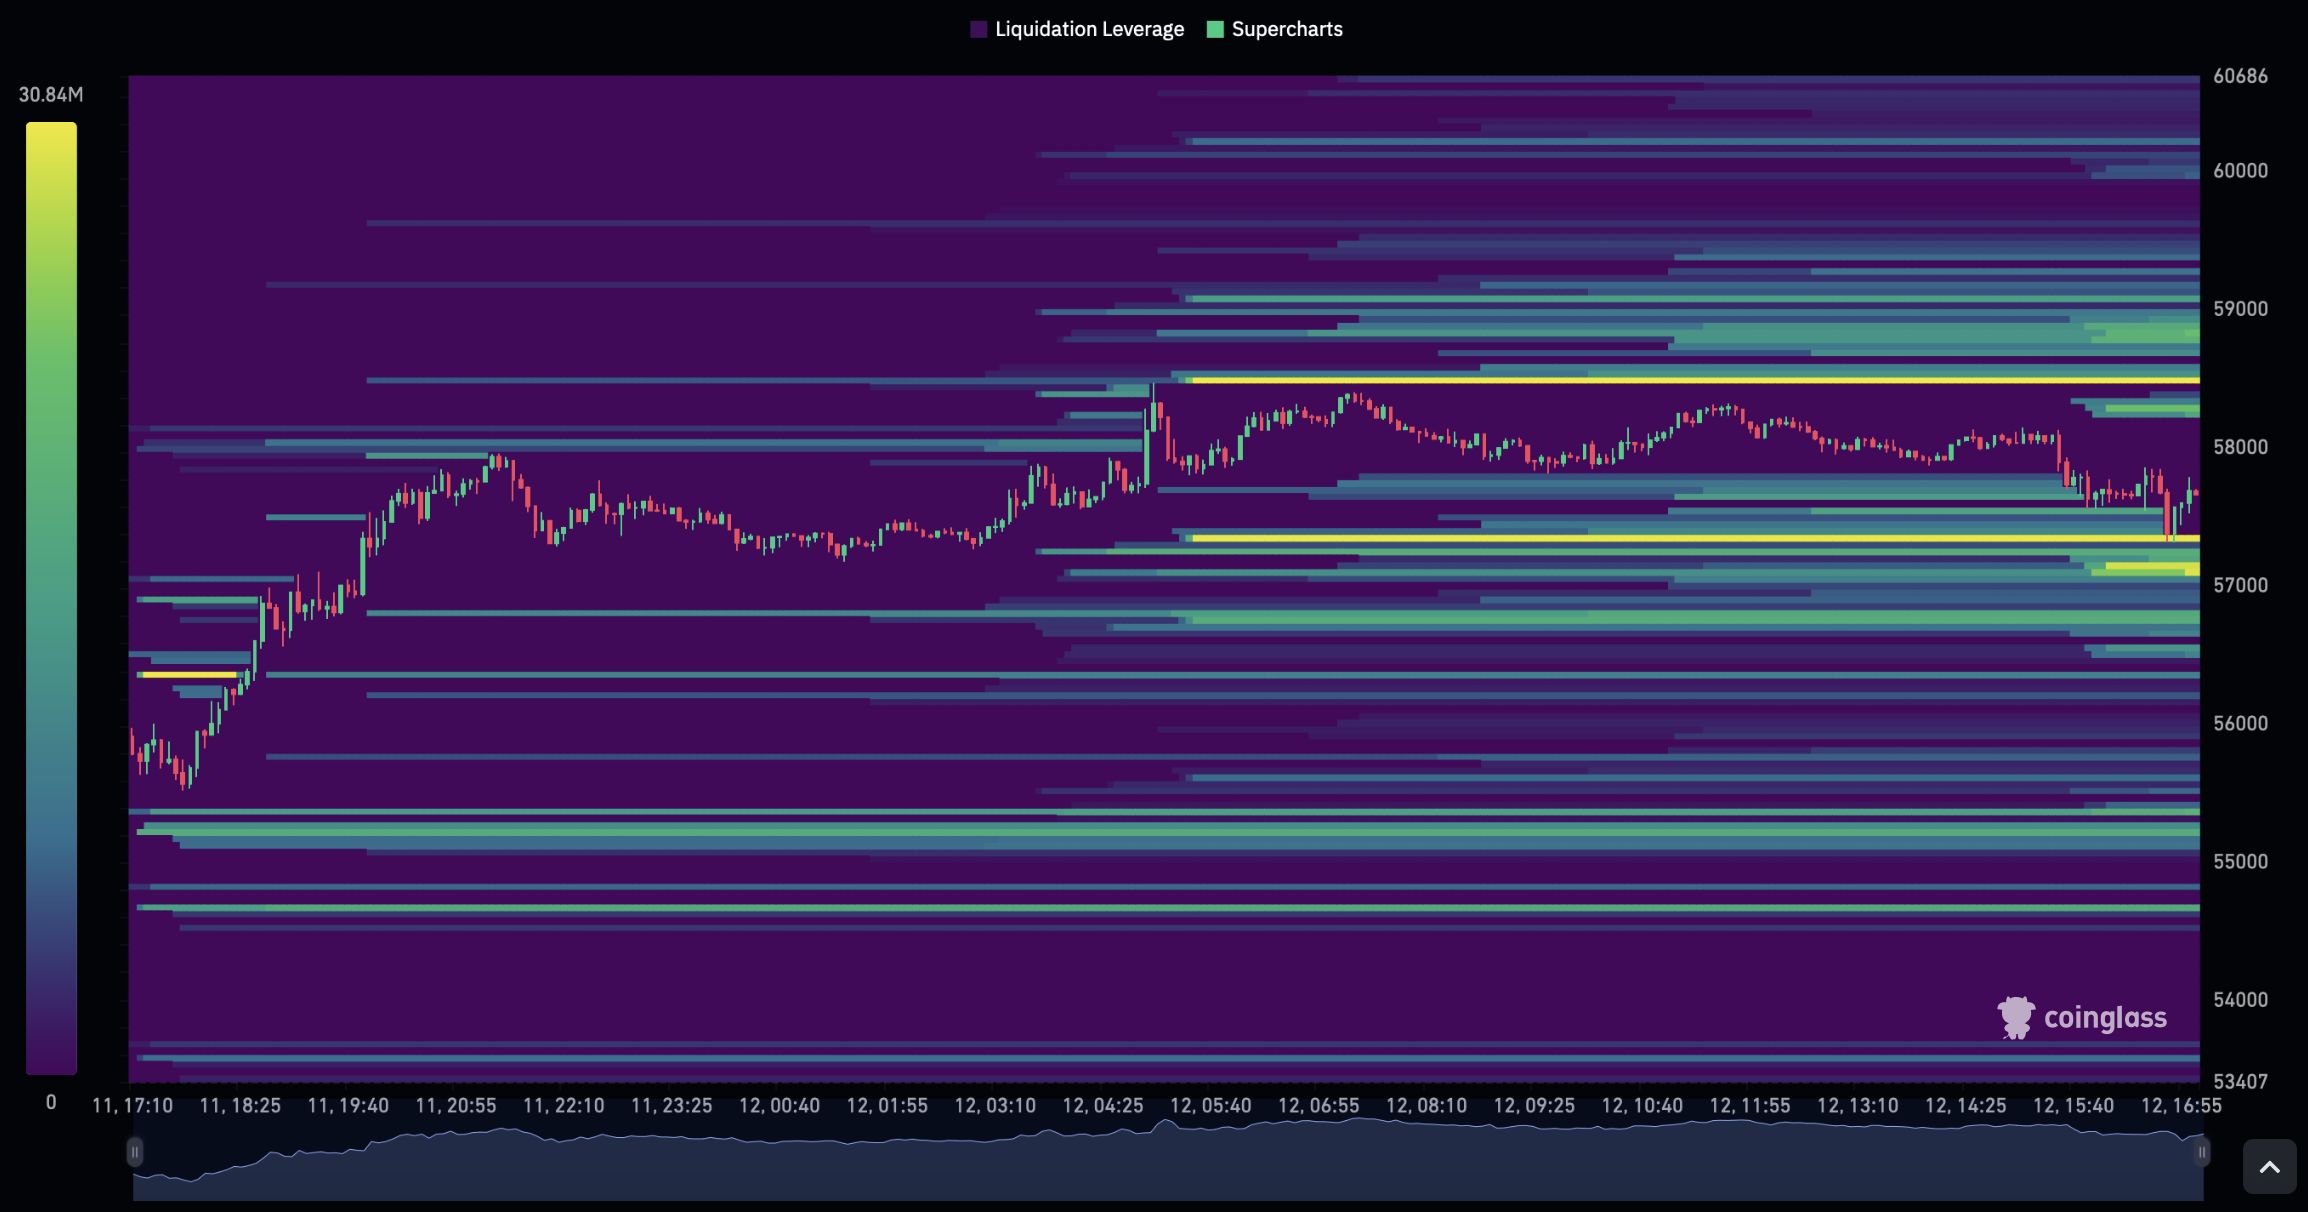Click the scroll-to-top chevron button
The image size is (2308, 1212).
coord(2269,1167)
